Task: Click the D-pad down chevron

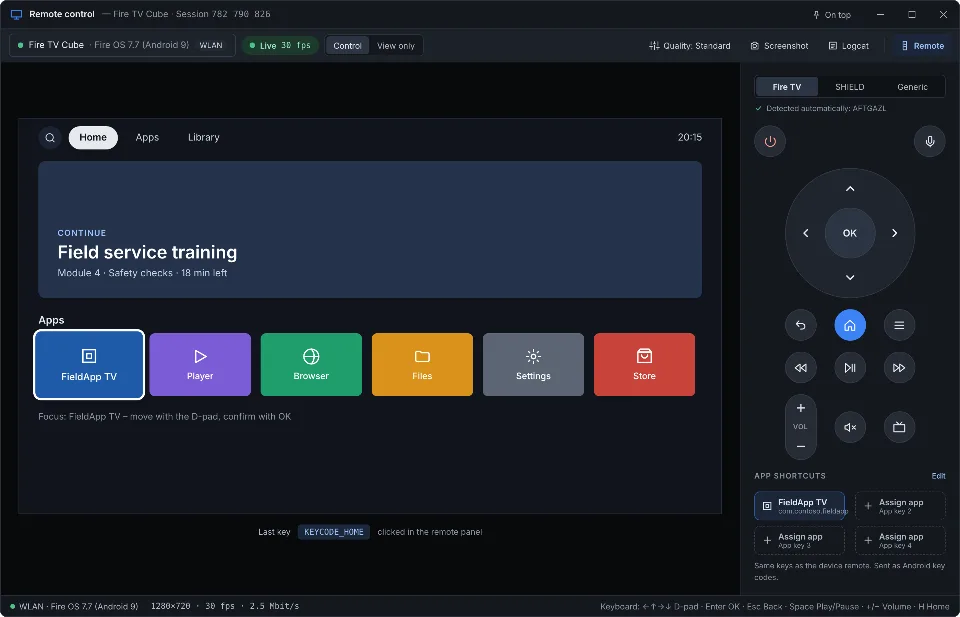Action: [850, 277]
